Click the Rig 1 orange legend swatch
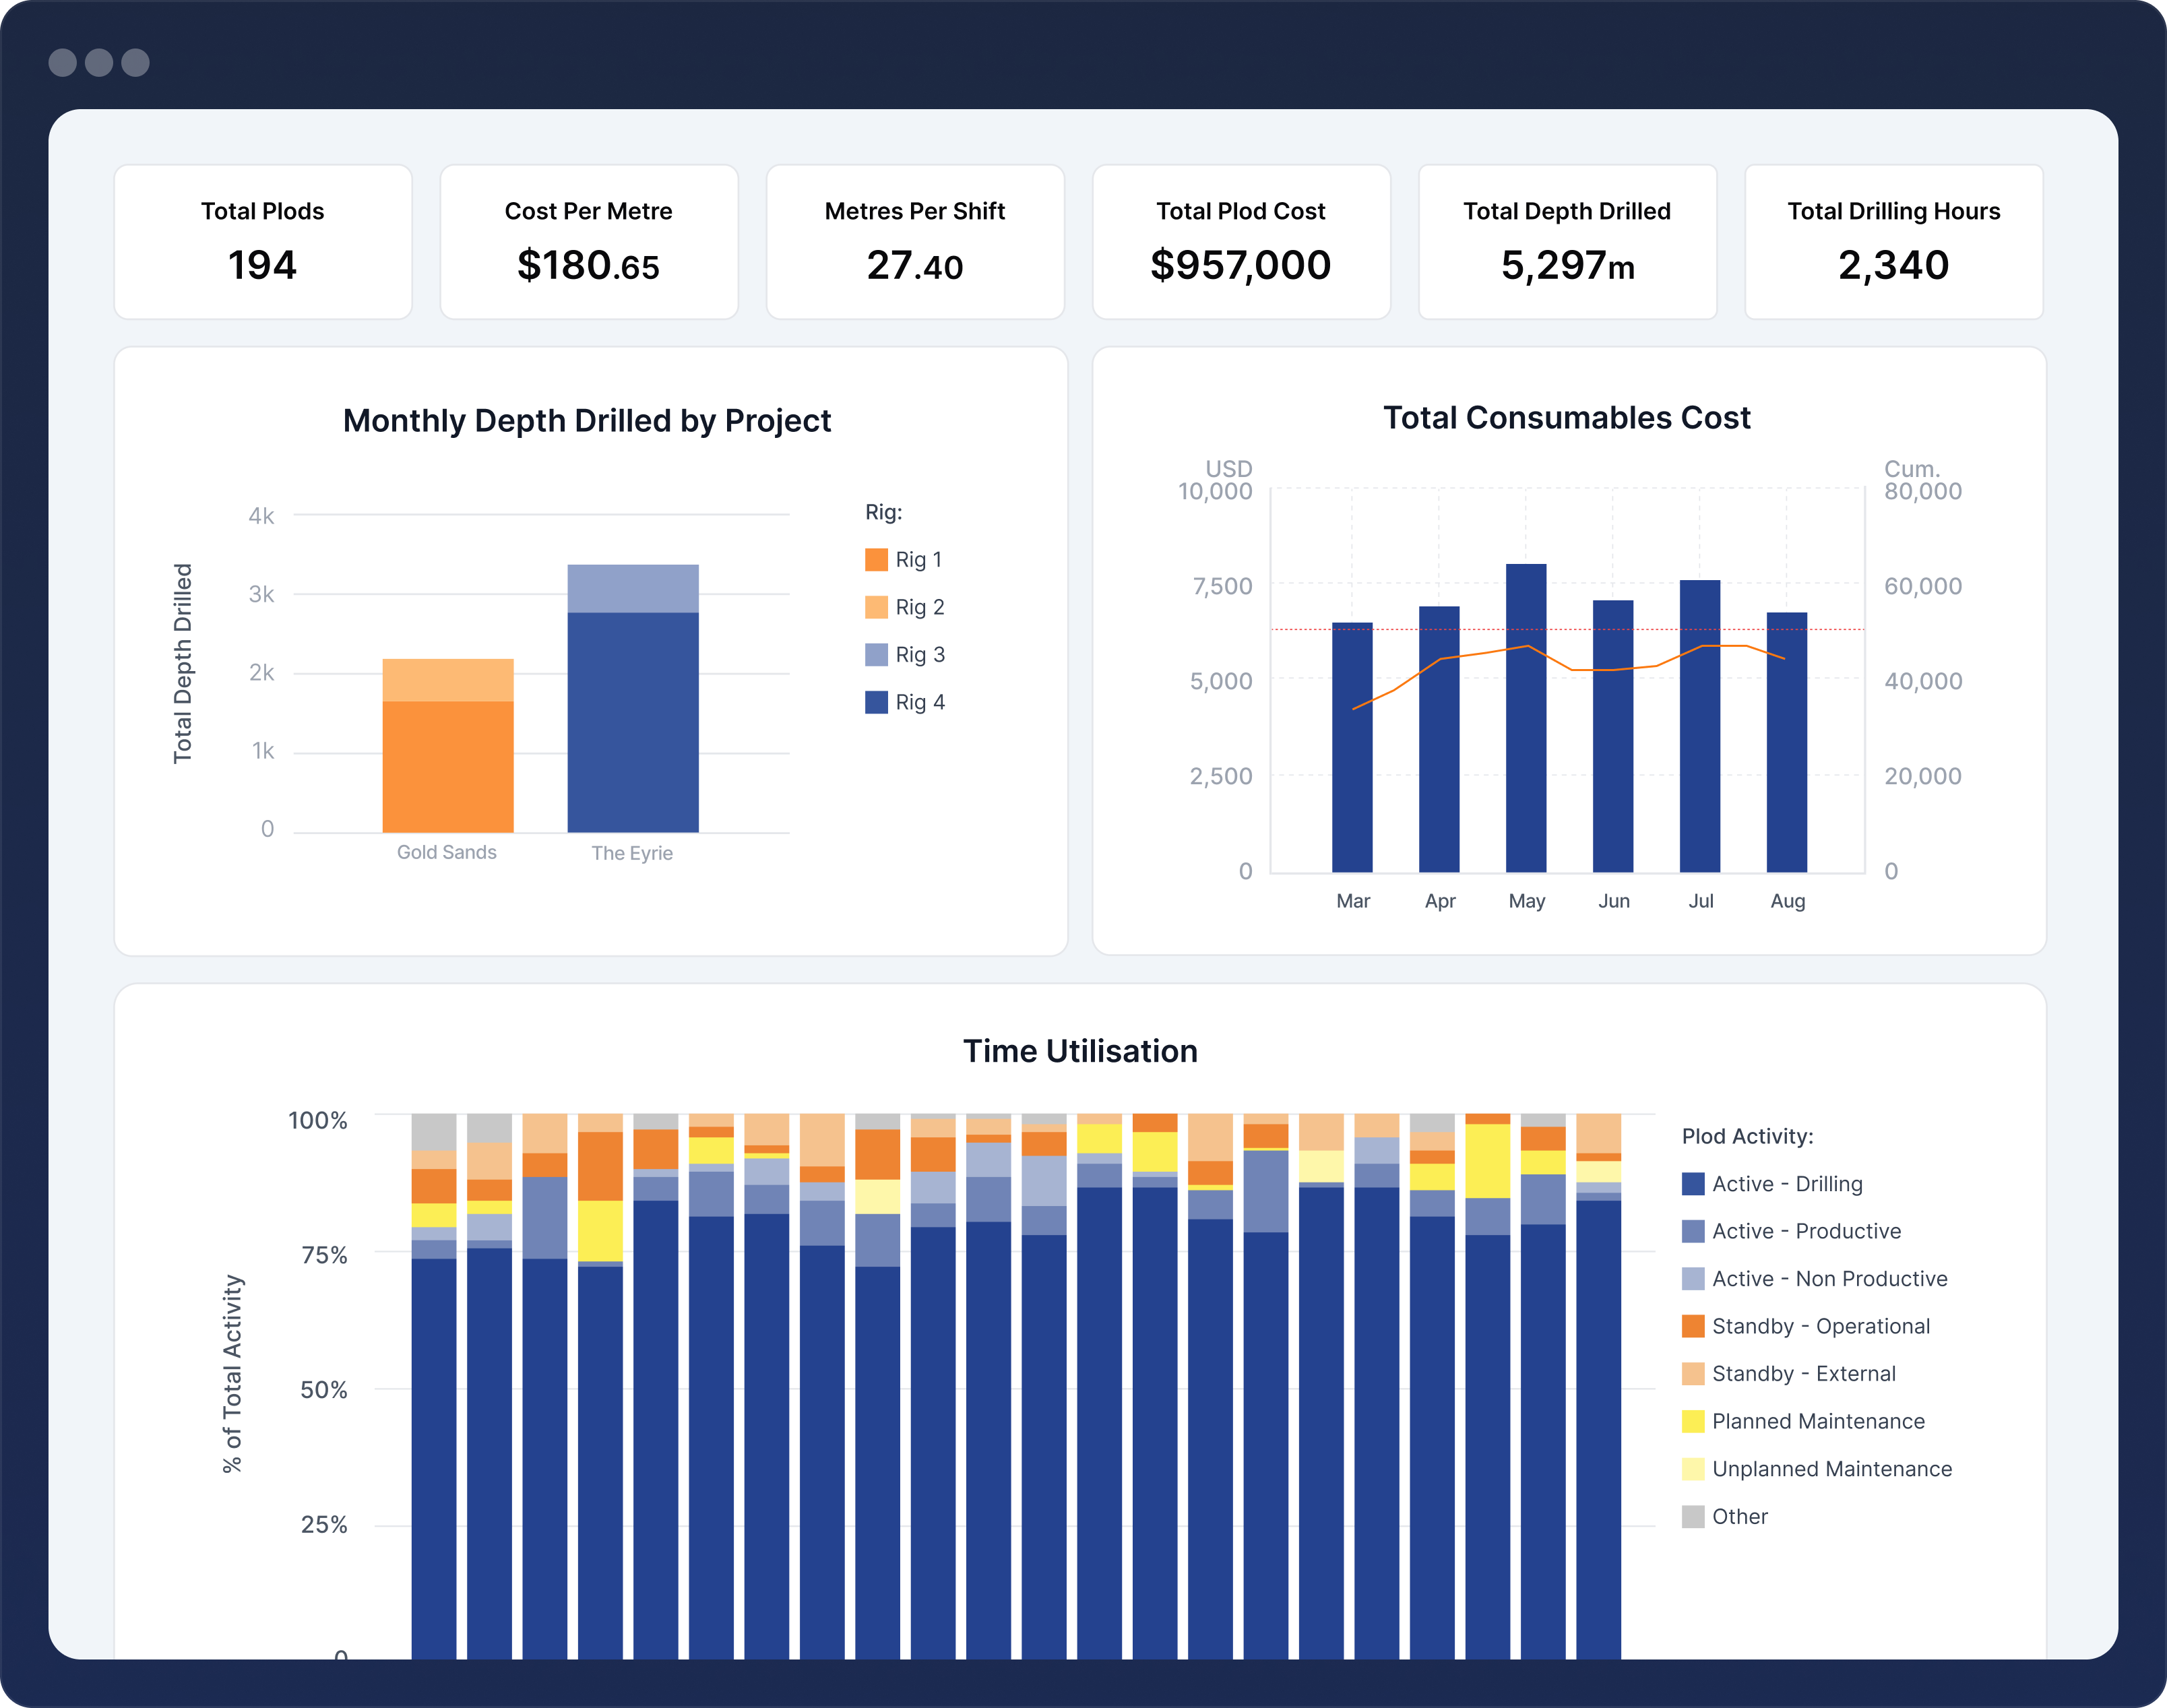 coord(876,560)
